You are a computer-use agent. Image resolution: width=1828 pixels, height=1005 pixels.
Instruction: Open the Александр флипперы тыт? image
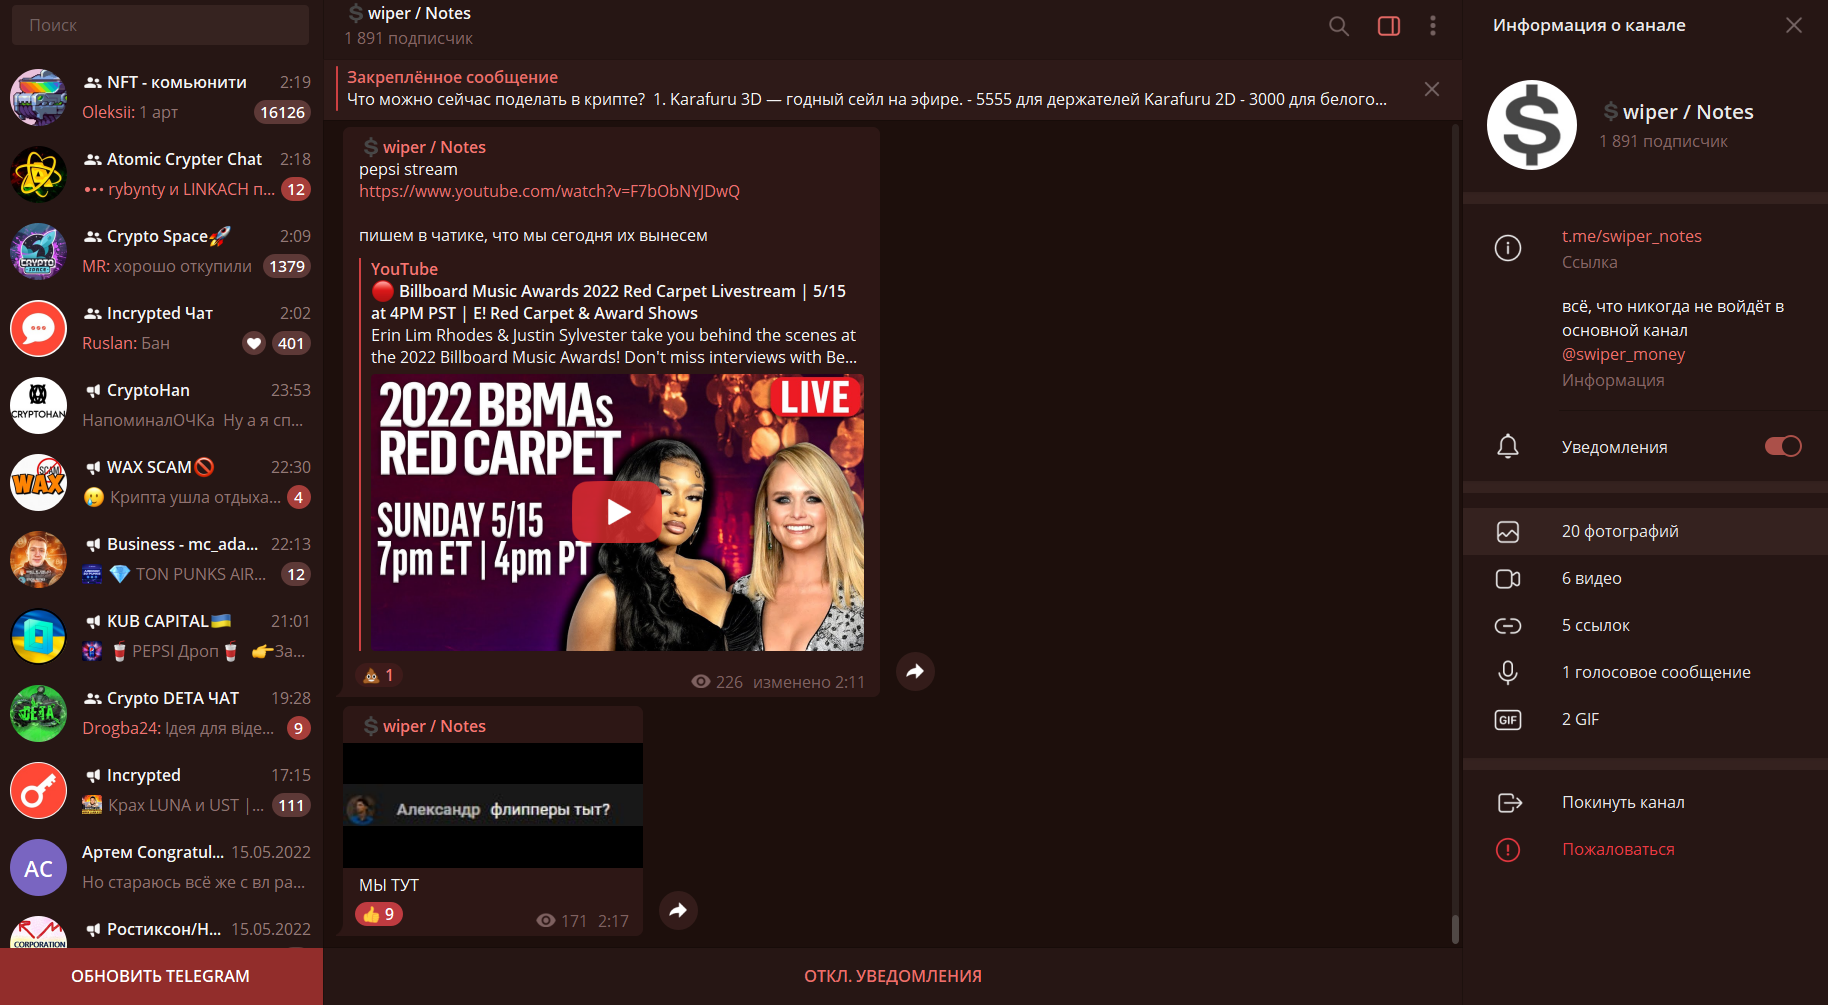pos(493,806)
